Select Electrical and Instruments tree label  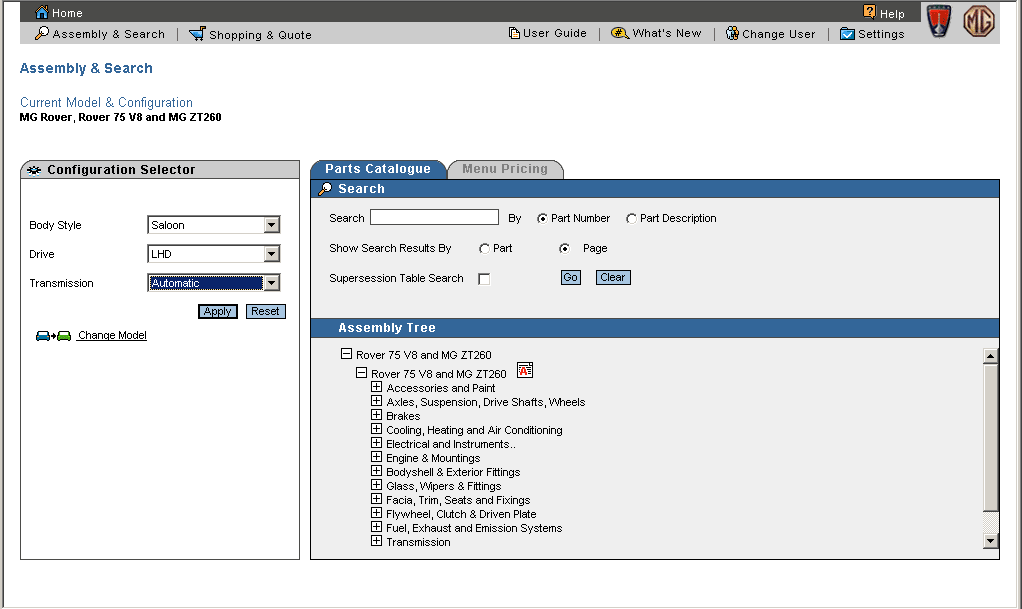(x=450, y=444)
